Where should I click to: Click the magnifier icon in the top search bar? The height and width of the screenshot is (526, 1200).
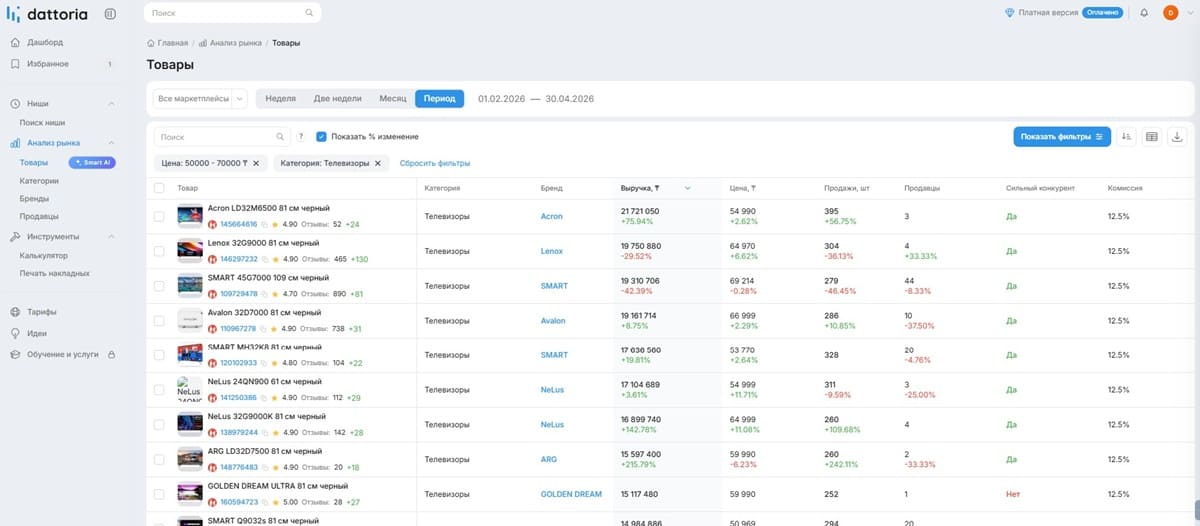[309, 13]
